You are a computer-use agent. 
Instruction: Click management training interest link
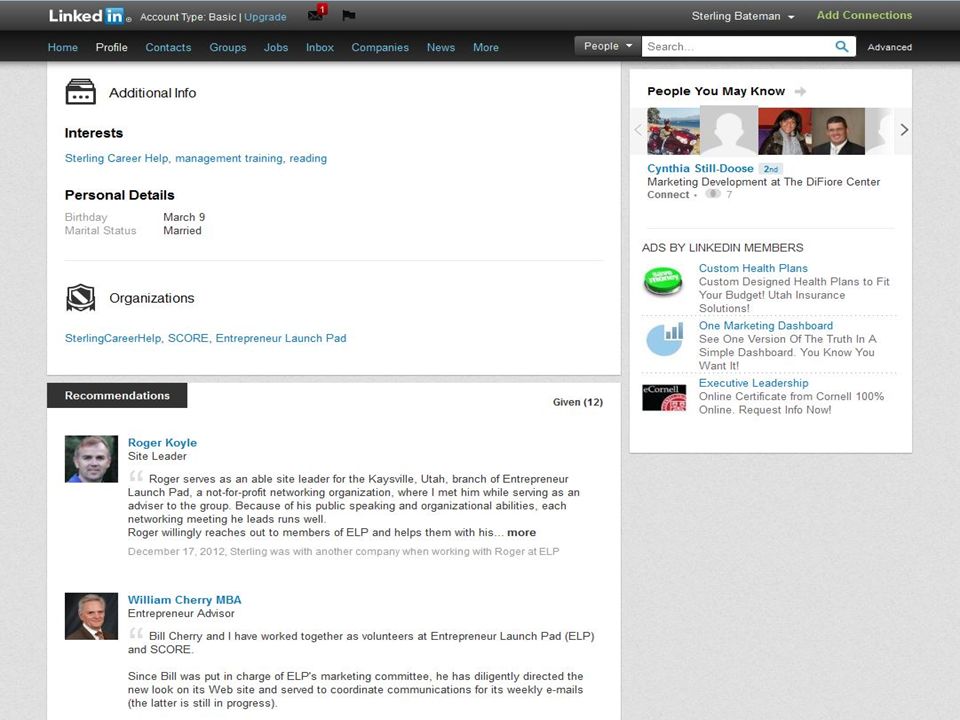(229, 158)
